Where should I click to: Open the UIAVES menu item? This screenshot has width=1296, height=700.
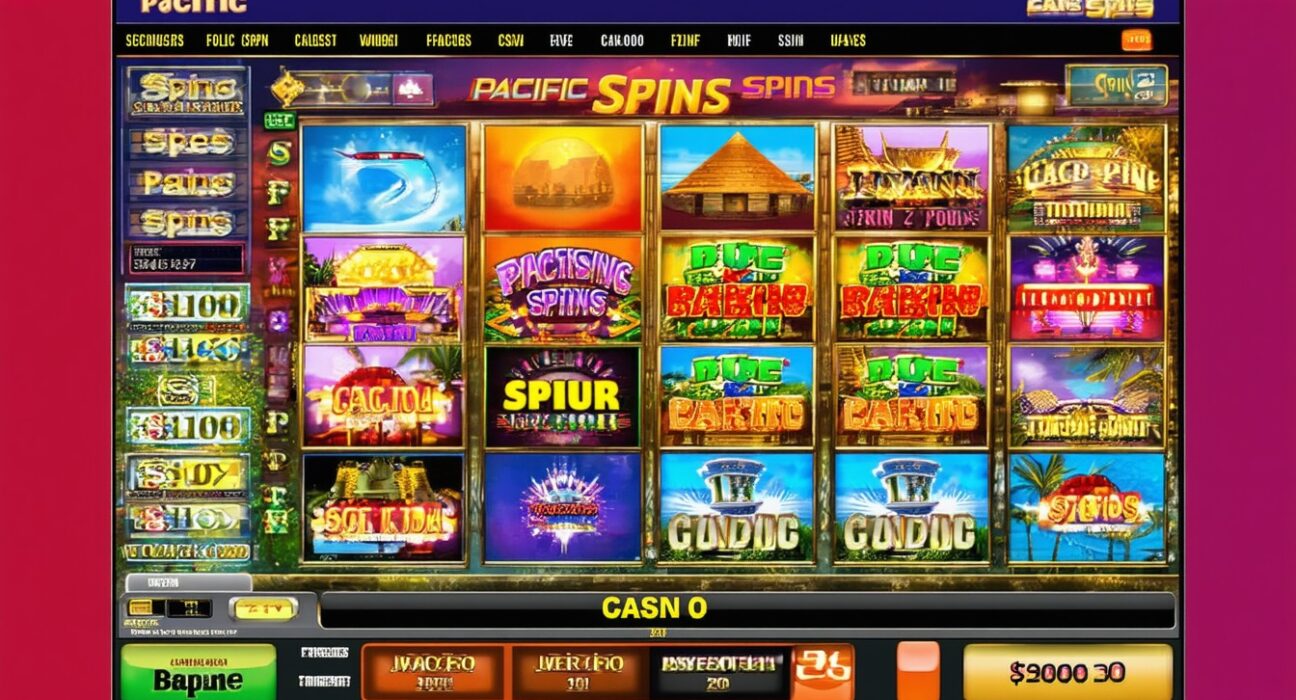(x=848, y=41)
